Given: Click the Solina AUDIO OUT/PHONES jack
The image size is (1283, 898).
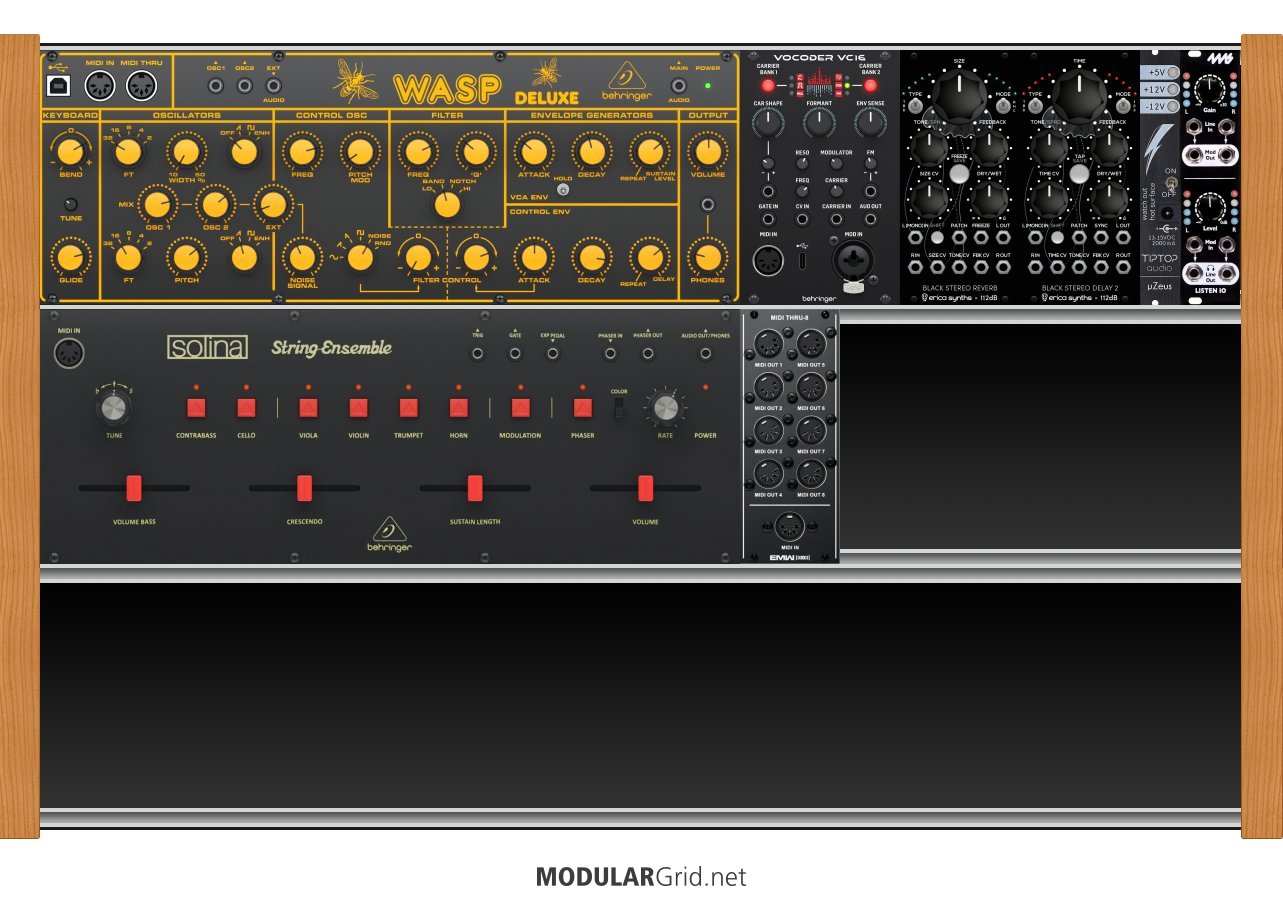Looking at the screenshot, I should point(705,354).
